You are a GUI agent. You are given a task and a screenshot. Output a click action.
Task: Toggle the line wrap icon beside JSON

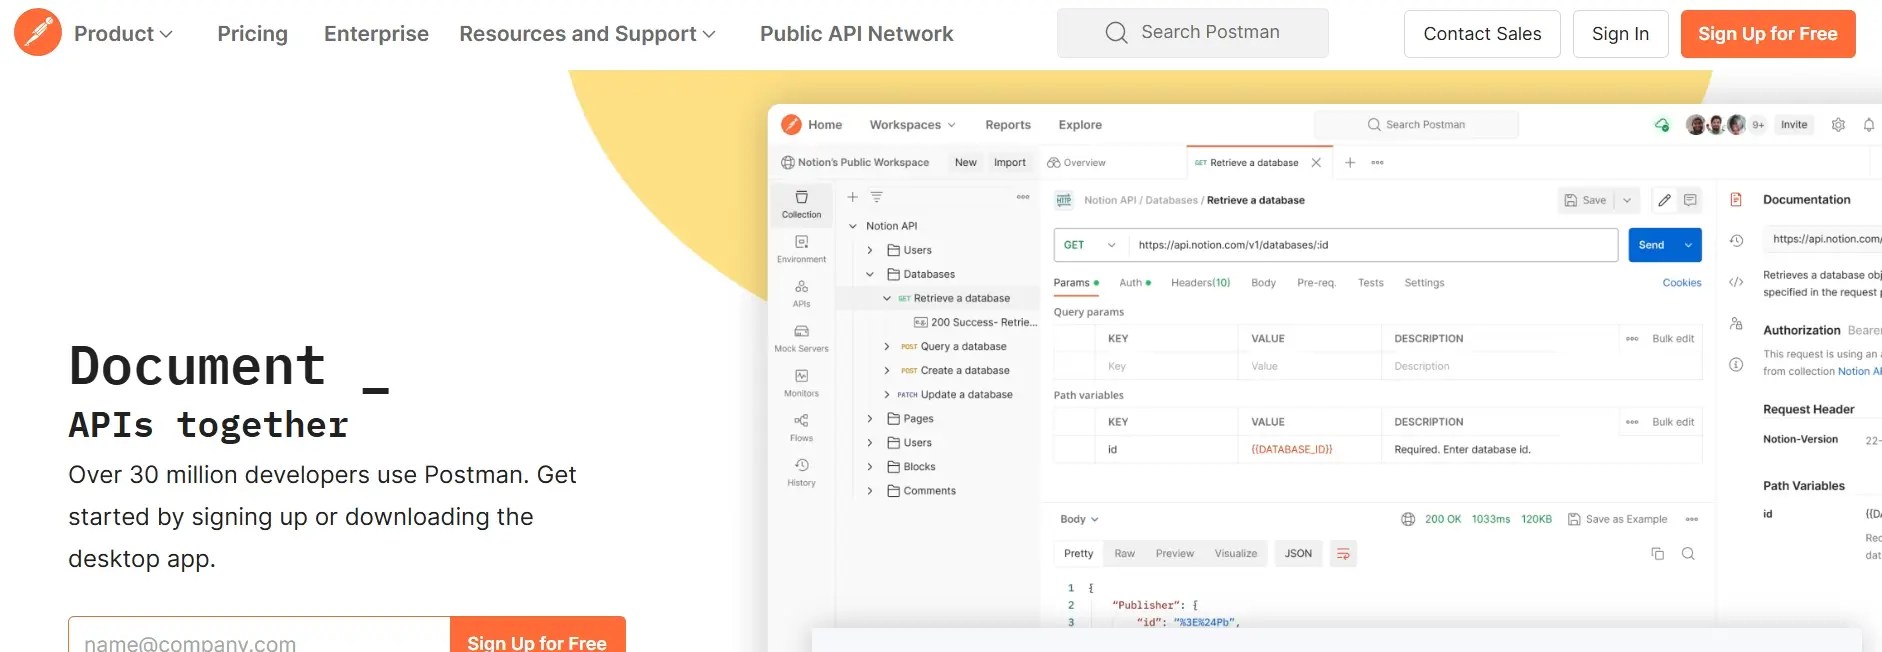click(x=1343, y=554)
